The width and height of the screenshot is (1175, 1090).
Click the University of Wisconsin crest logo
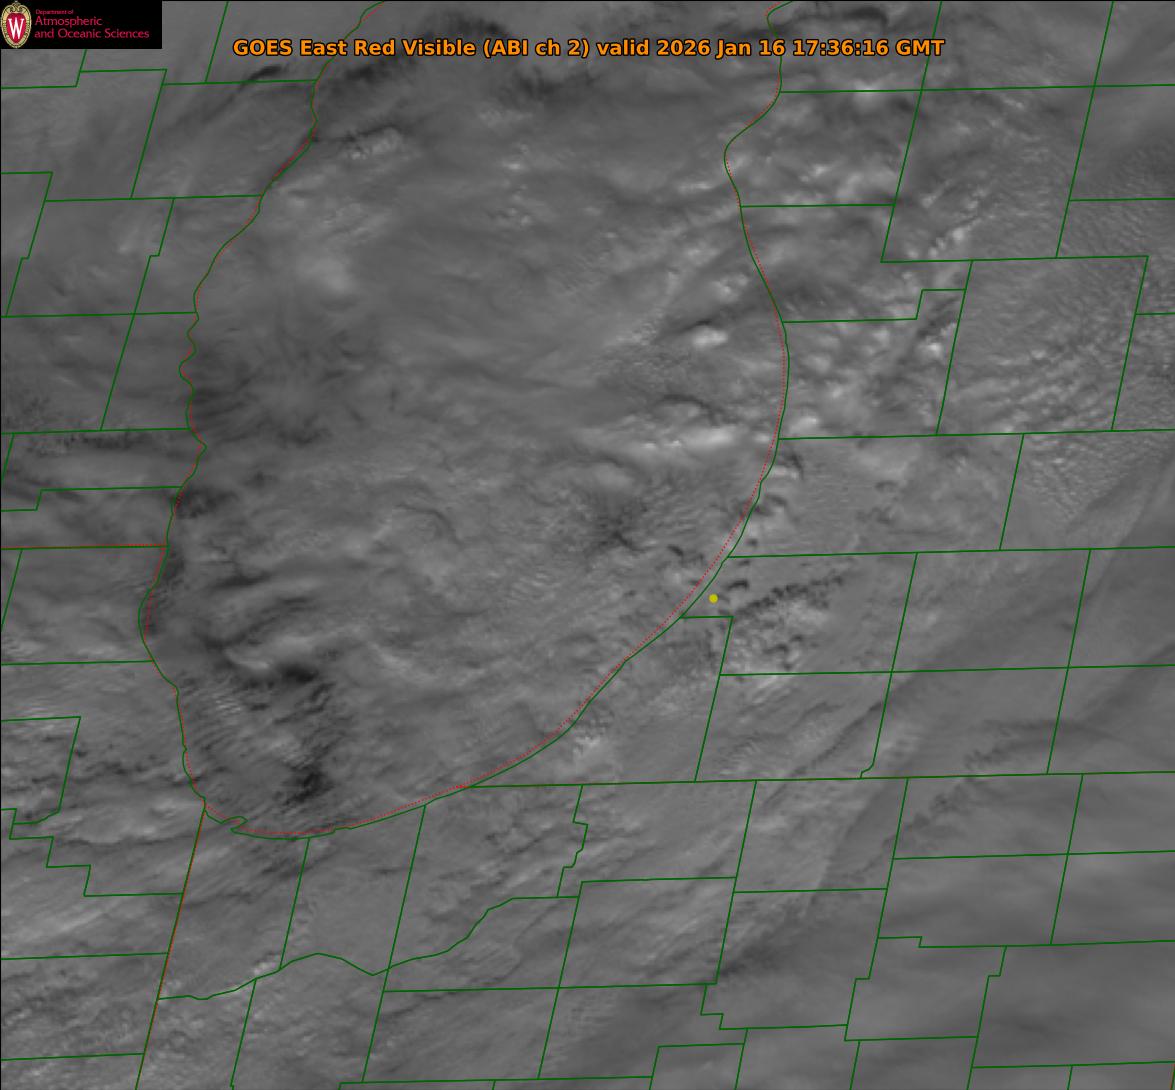coord(16,24)
